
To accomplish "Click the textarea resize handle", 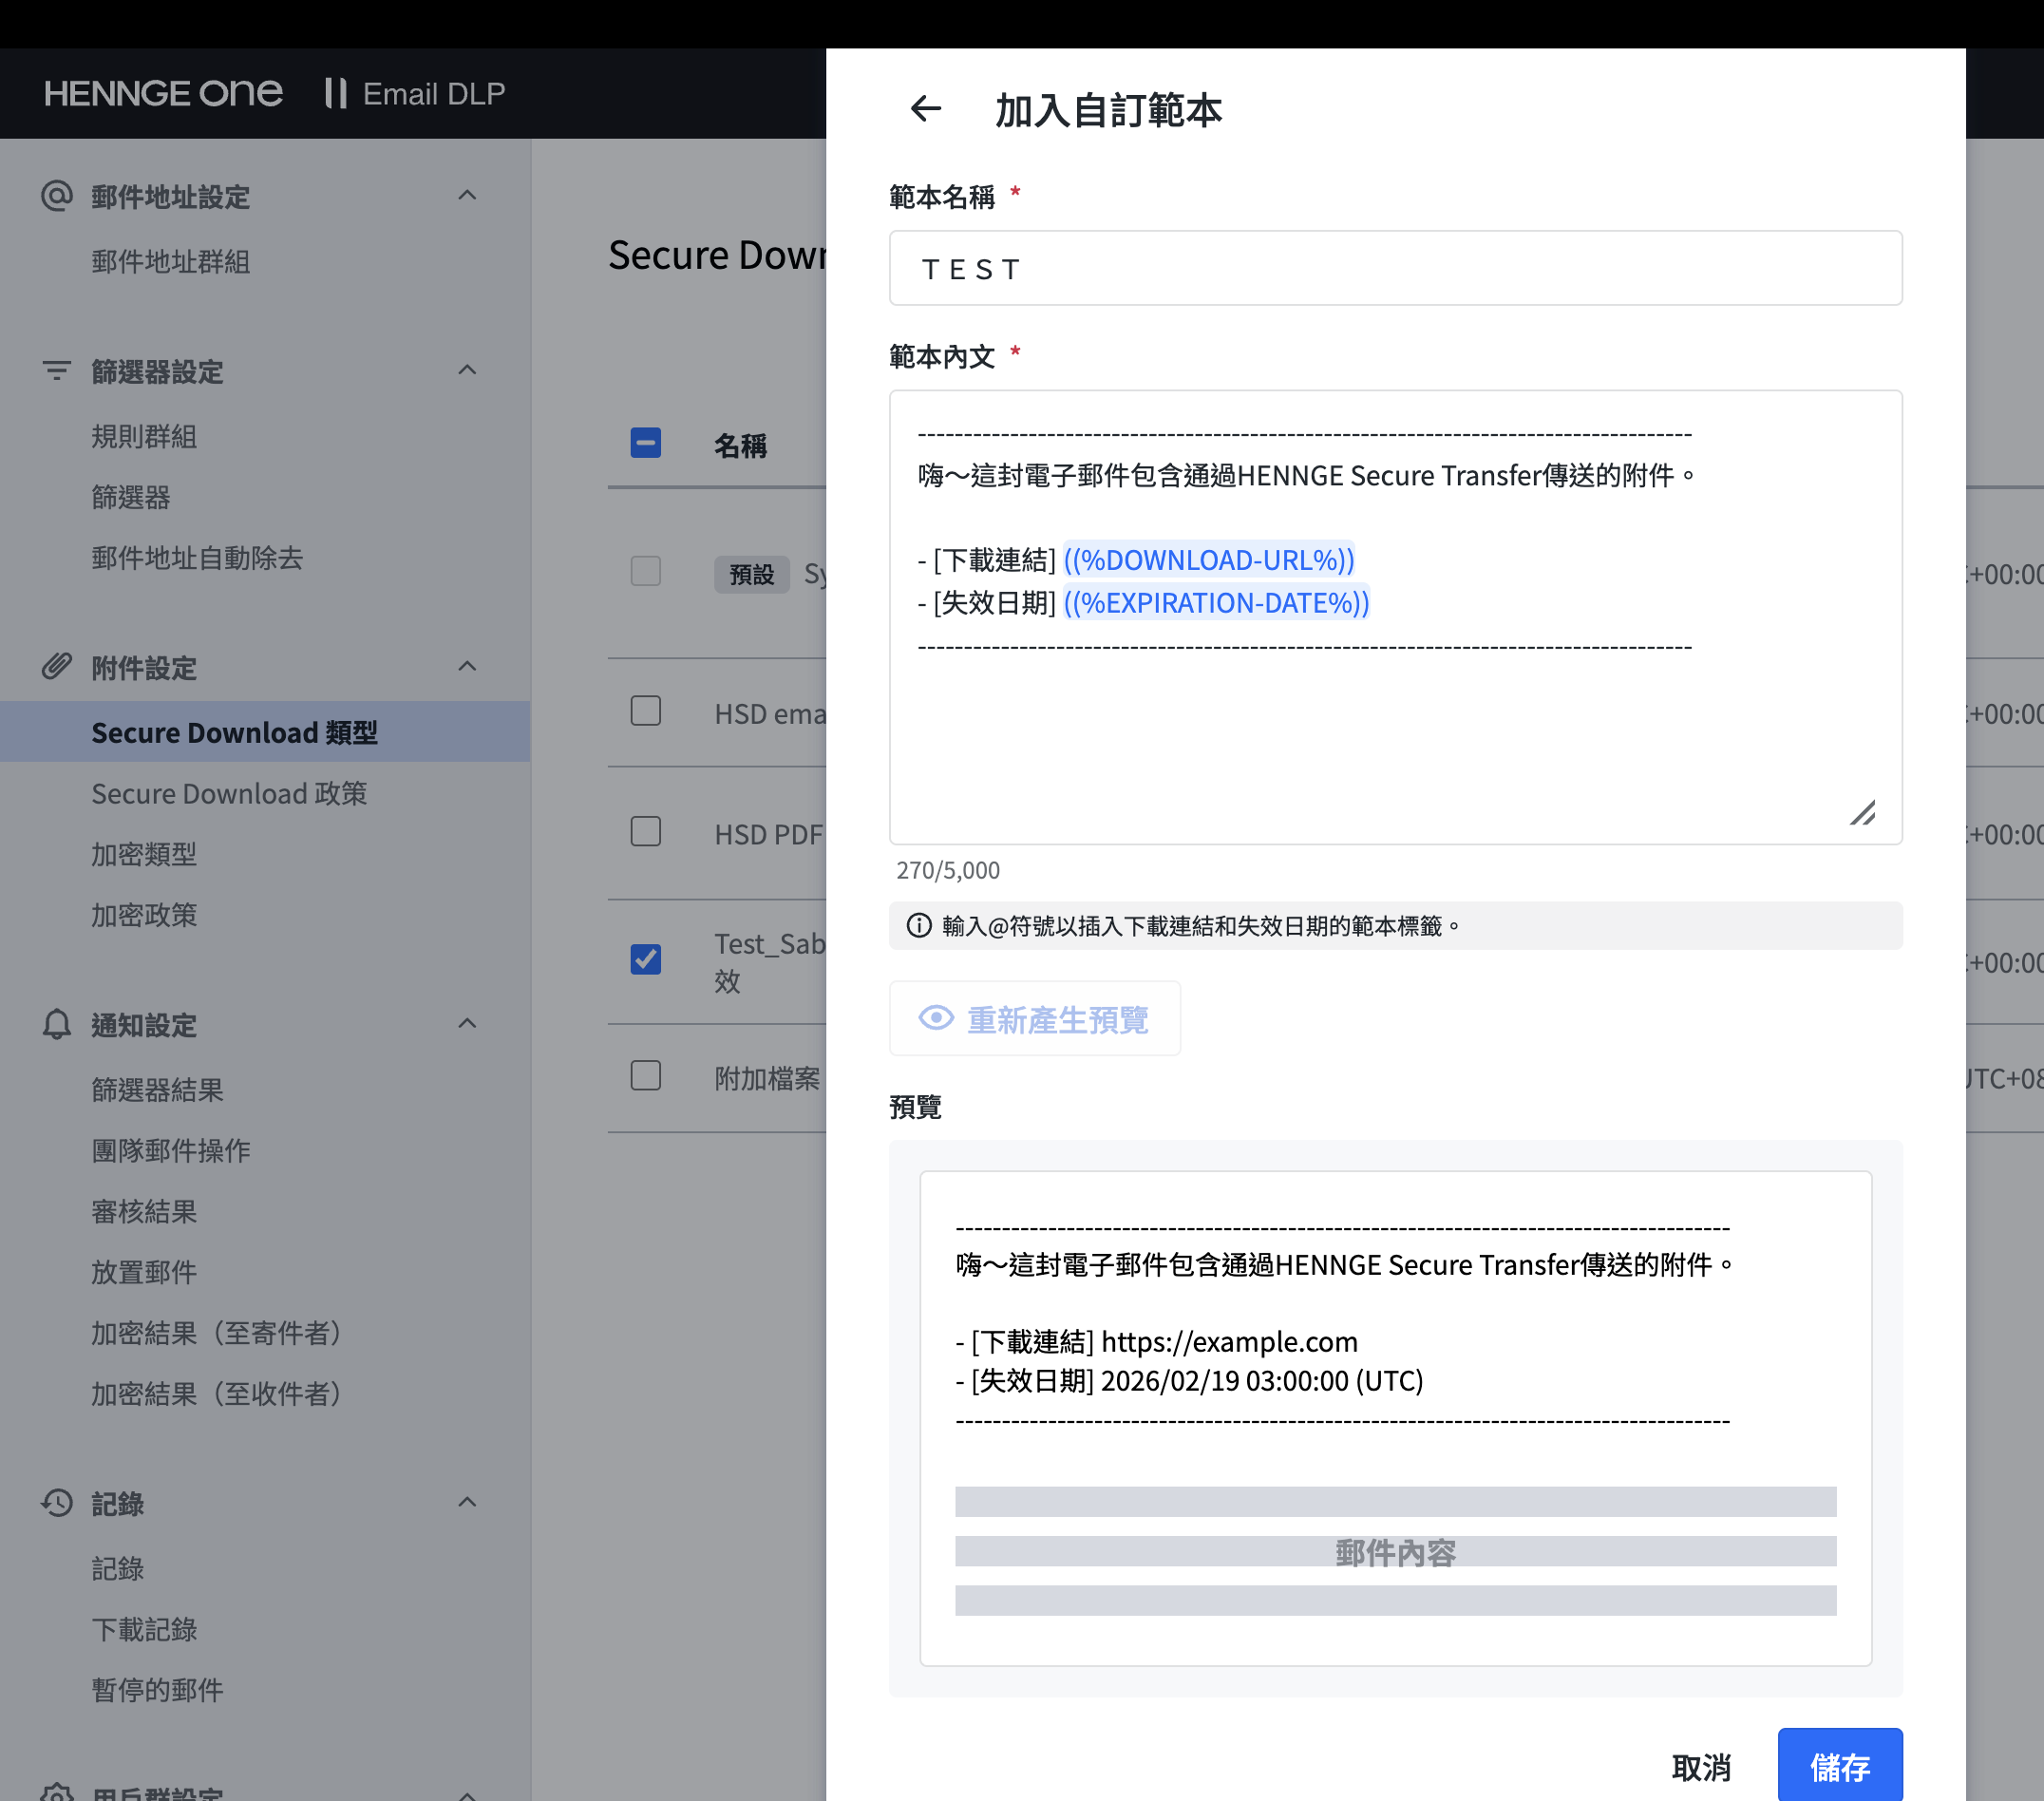I will point(1862,813).
